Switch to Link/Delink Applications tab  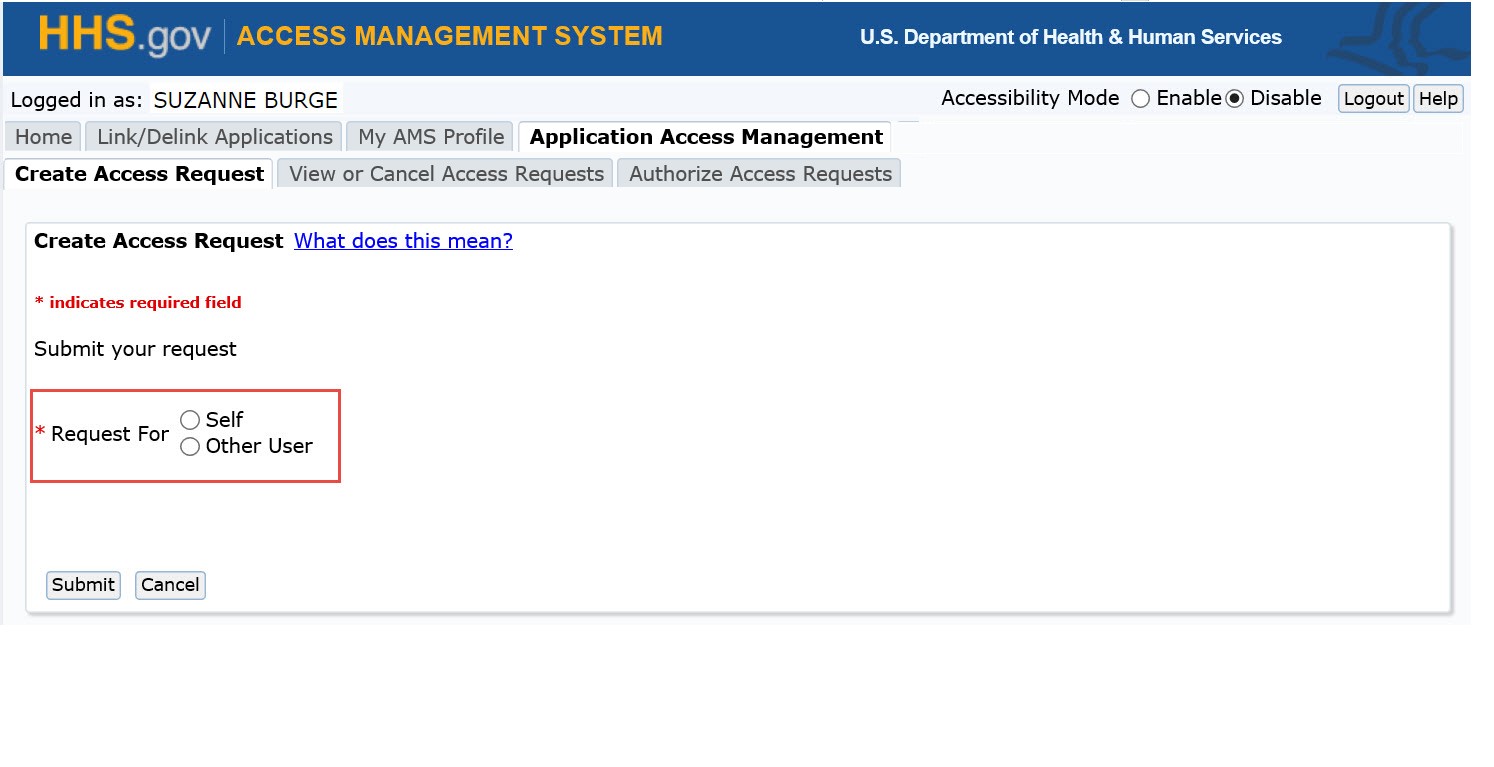click(x=214, y=137)
